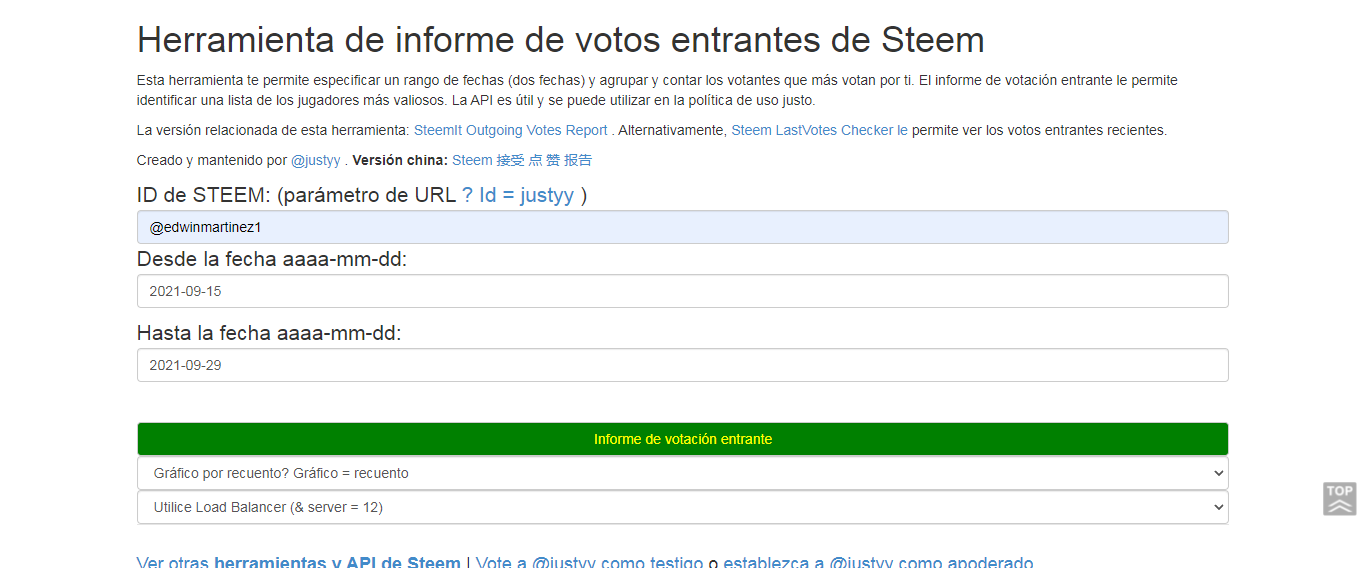Click the 'Desde la fecha aaaa-mm-dd:' label

(x=272, y=259)
